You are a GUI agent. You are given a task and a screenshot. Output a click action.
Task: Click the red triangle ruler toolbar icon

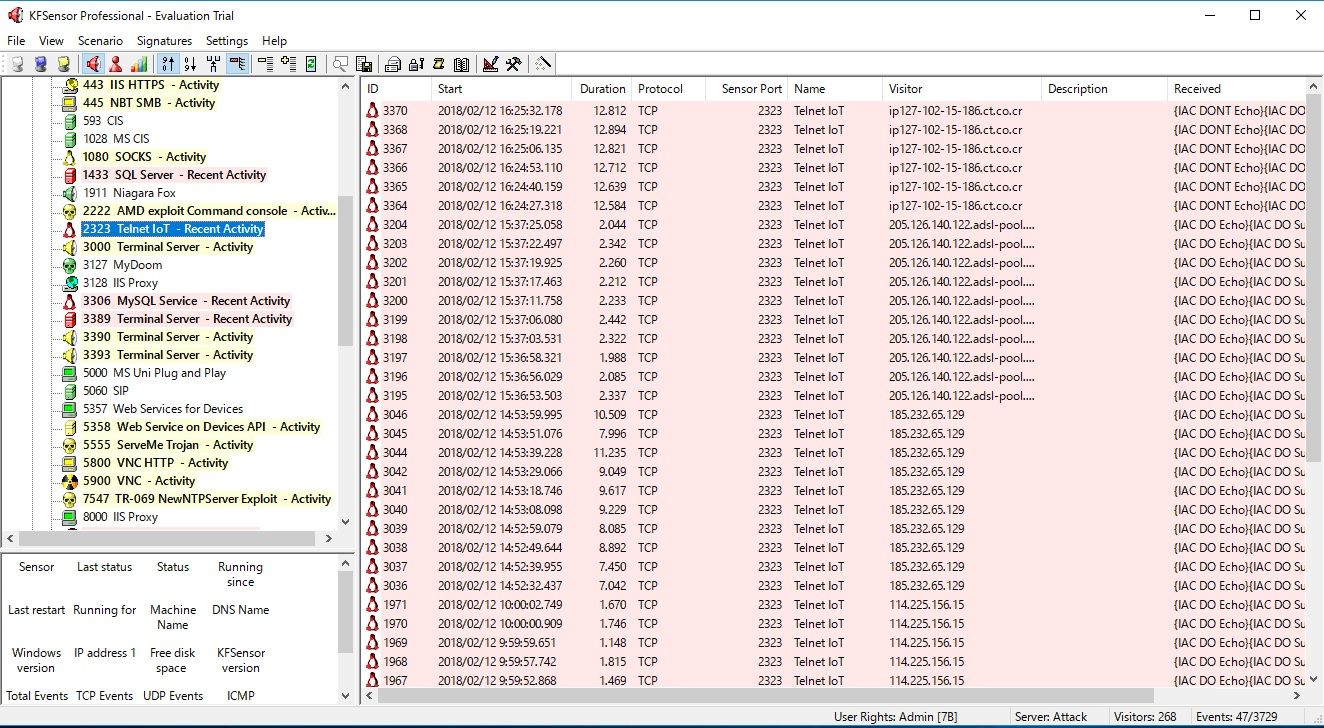[490, 64]
